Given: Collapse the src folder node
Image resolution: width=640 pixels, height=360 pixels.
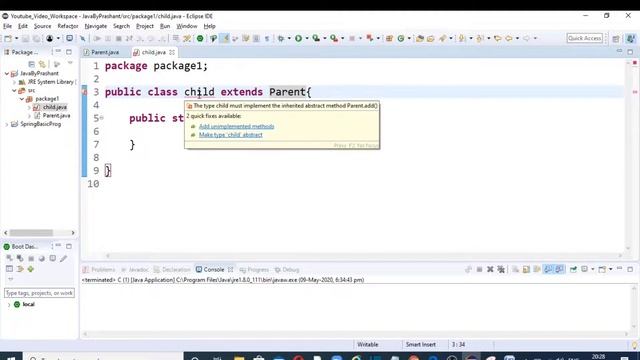Looking at the screenshot, I should (x=14, y=91).
